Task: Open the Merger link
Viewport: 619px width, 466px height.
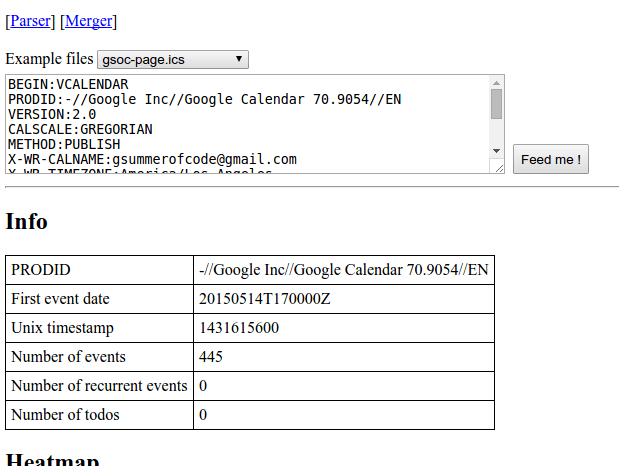Action: [x=88, y=21]
